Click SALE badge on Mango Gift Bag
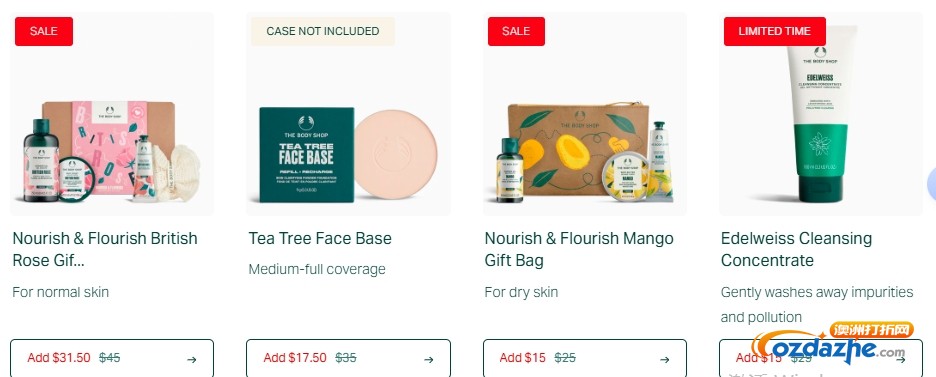Image resolution: width=936 pixels, height=377 pixels. pos(516,32)
